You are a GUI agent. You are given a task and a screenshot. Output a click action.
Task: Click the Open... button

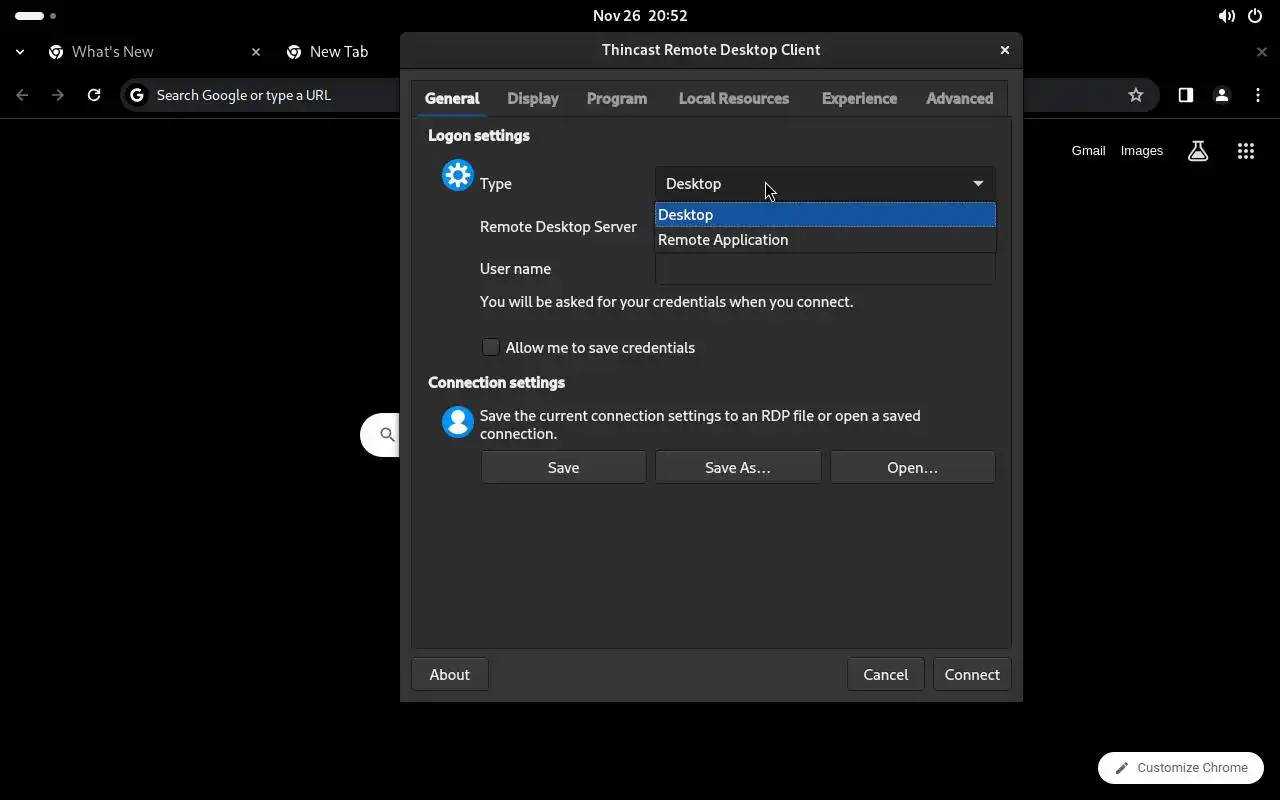point(913,467)
